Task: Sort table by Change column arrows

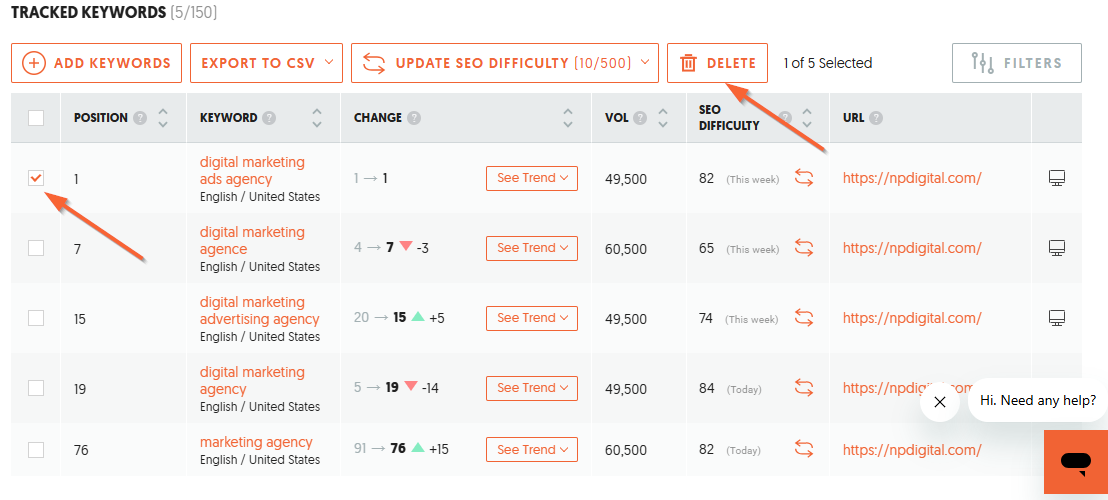Action: (568, 118)
